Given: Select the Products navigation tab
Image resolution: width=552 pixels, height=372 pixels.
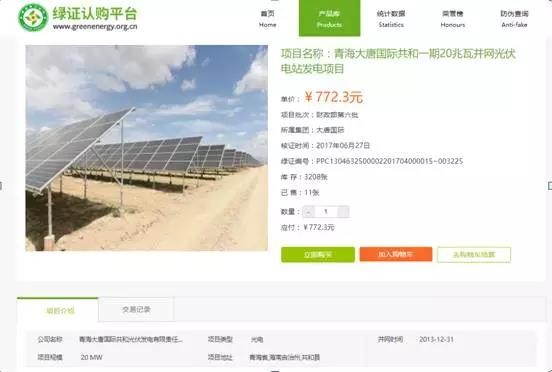Looking at the screenshot, I should pyautogui.click(x=330, y=18).
